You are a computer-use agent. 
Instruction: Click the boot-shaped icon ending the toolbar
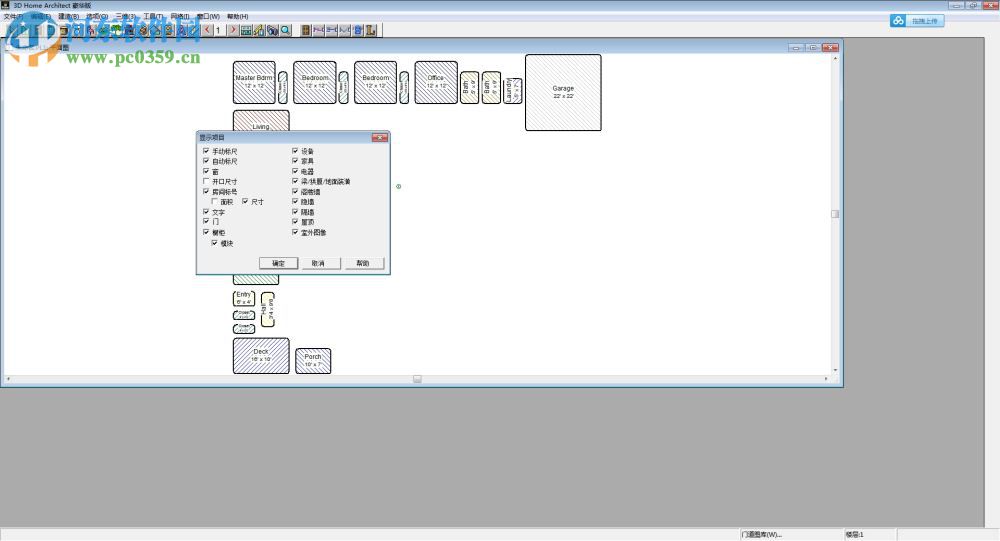click(x=371, y=30)
